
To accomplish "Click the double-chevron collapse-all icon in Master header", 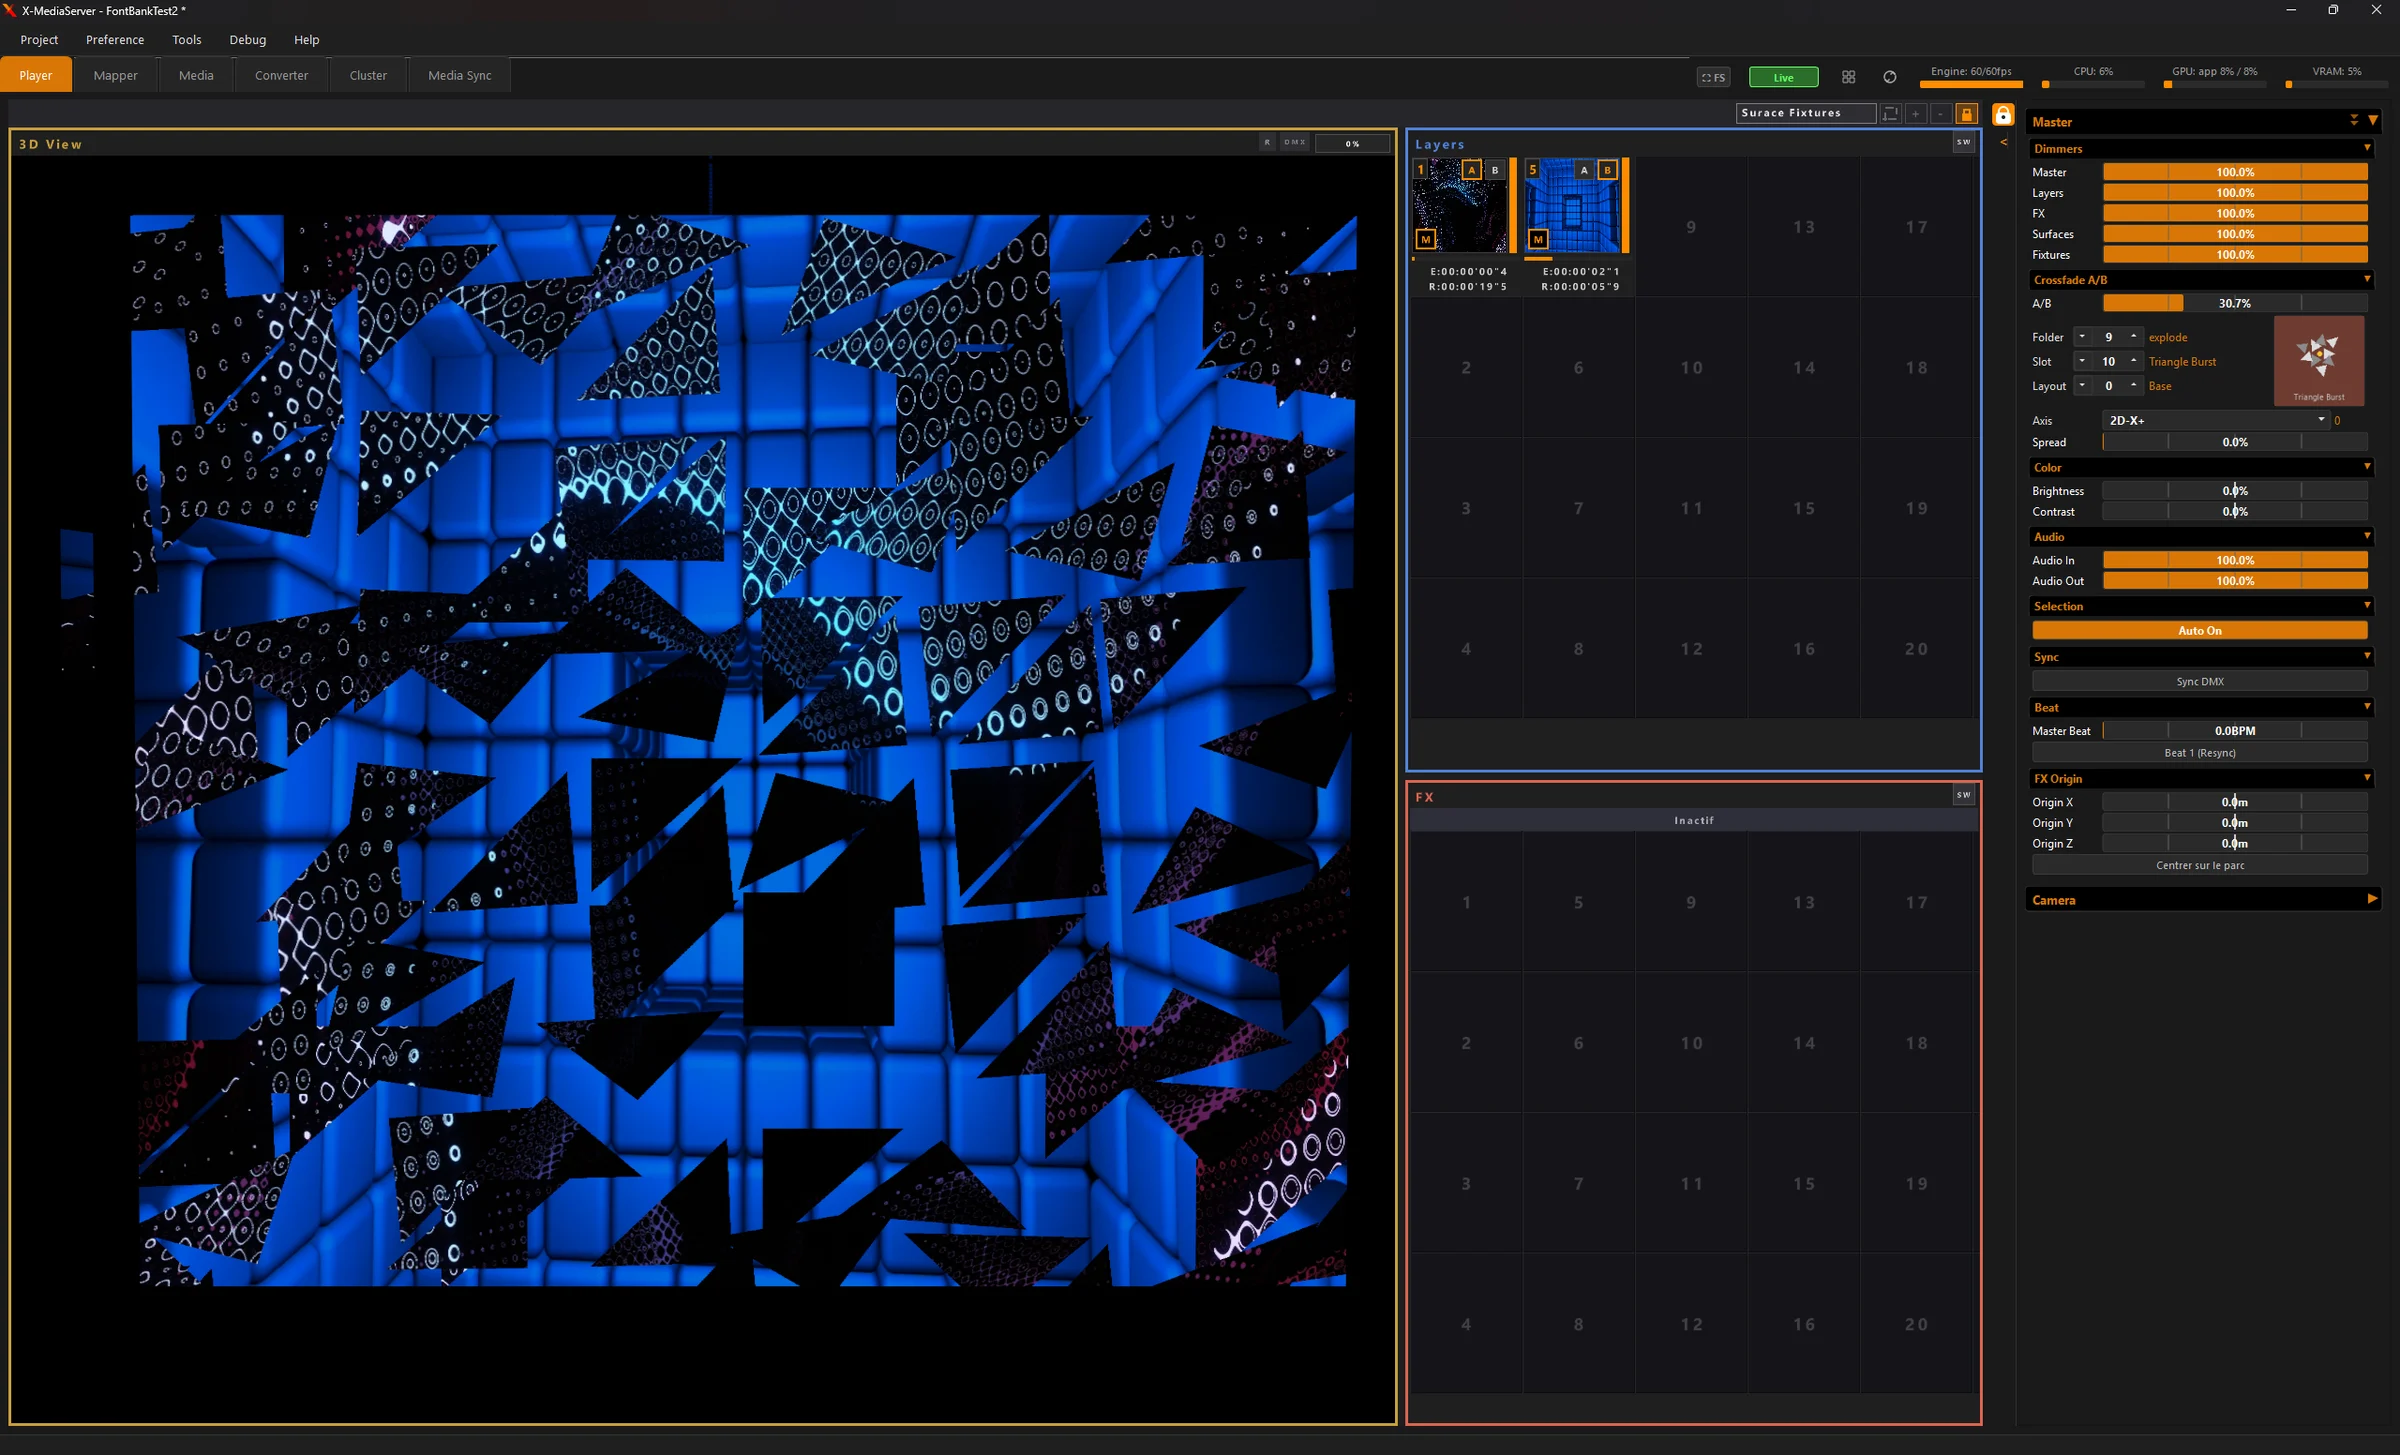I will (2354, 120).
